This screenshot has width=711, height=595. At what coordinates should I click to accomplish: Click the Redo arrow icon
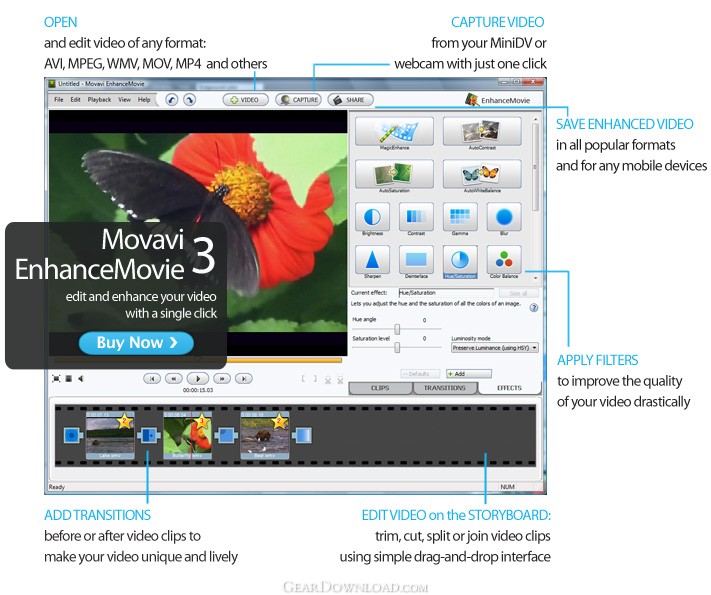click(189, 100)
